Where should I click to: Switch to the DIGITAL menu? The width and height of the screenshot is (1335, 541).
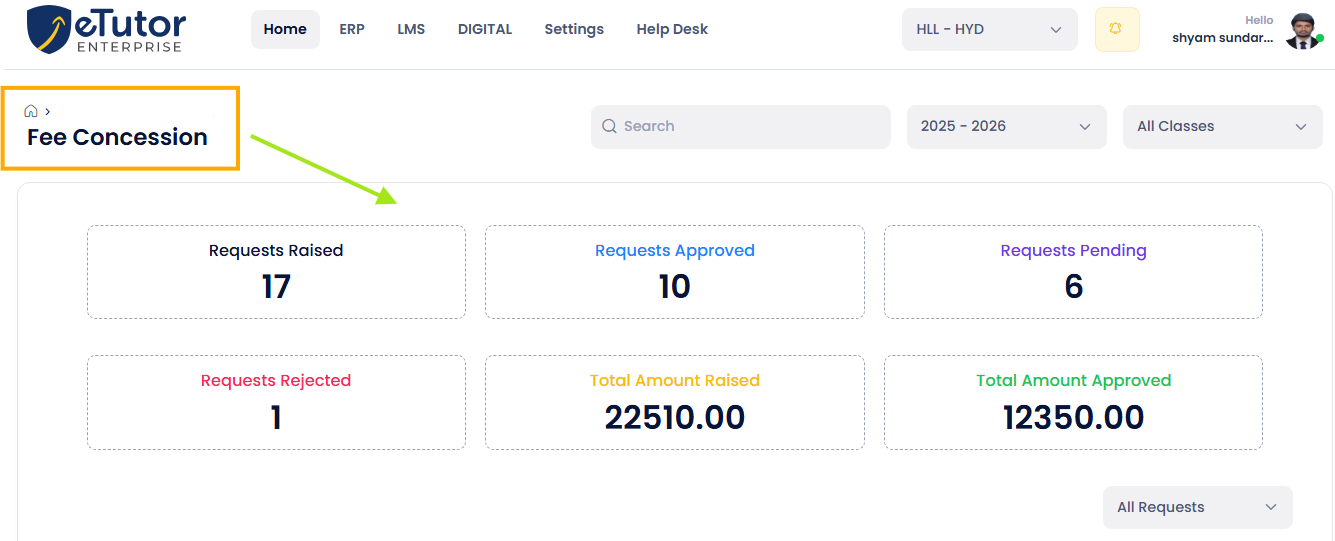pyautogui.click(x=485, y=29)
